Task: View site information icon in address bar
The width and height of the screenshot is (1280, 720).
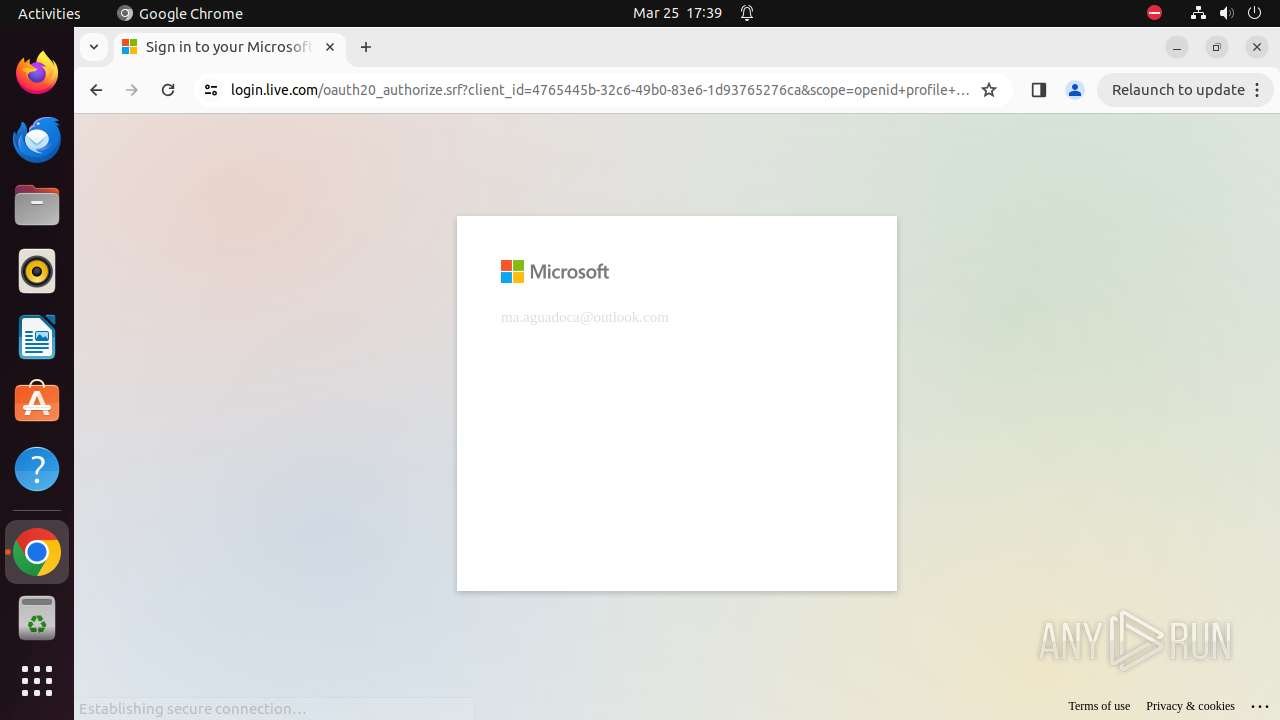Action: tap(210, 90)
